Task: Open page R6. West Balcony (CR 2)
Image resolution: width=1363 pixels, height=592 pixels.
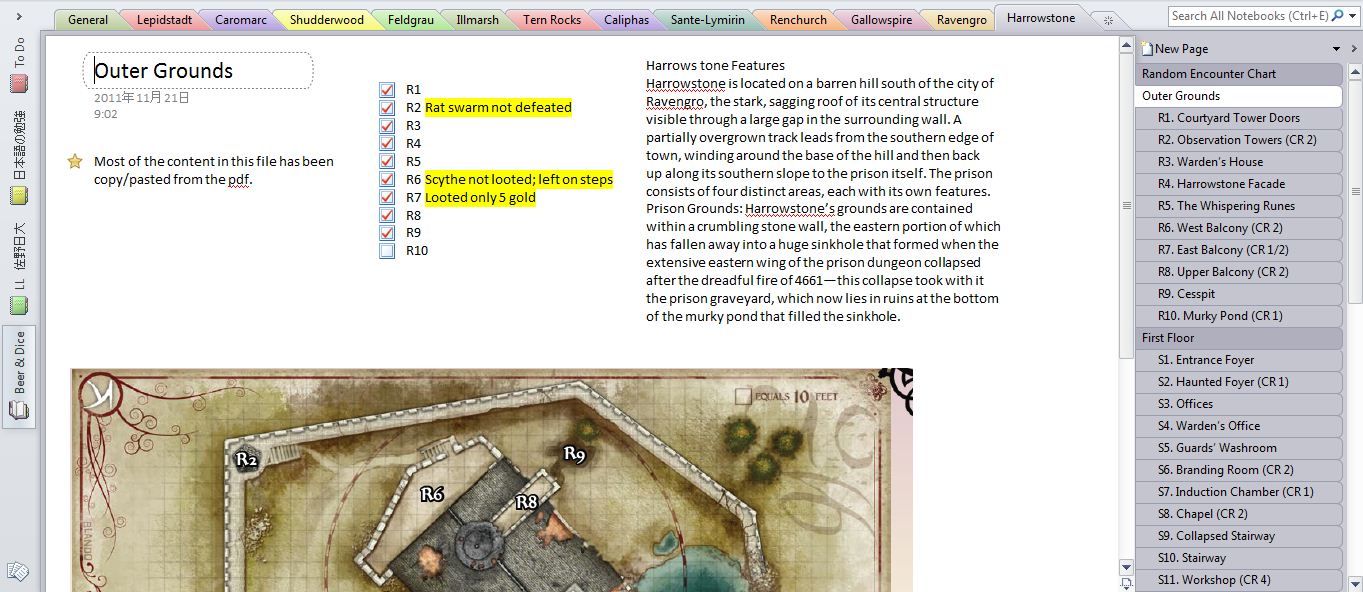Action: [x=1239, y=228]
